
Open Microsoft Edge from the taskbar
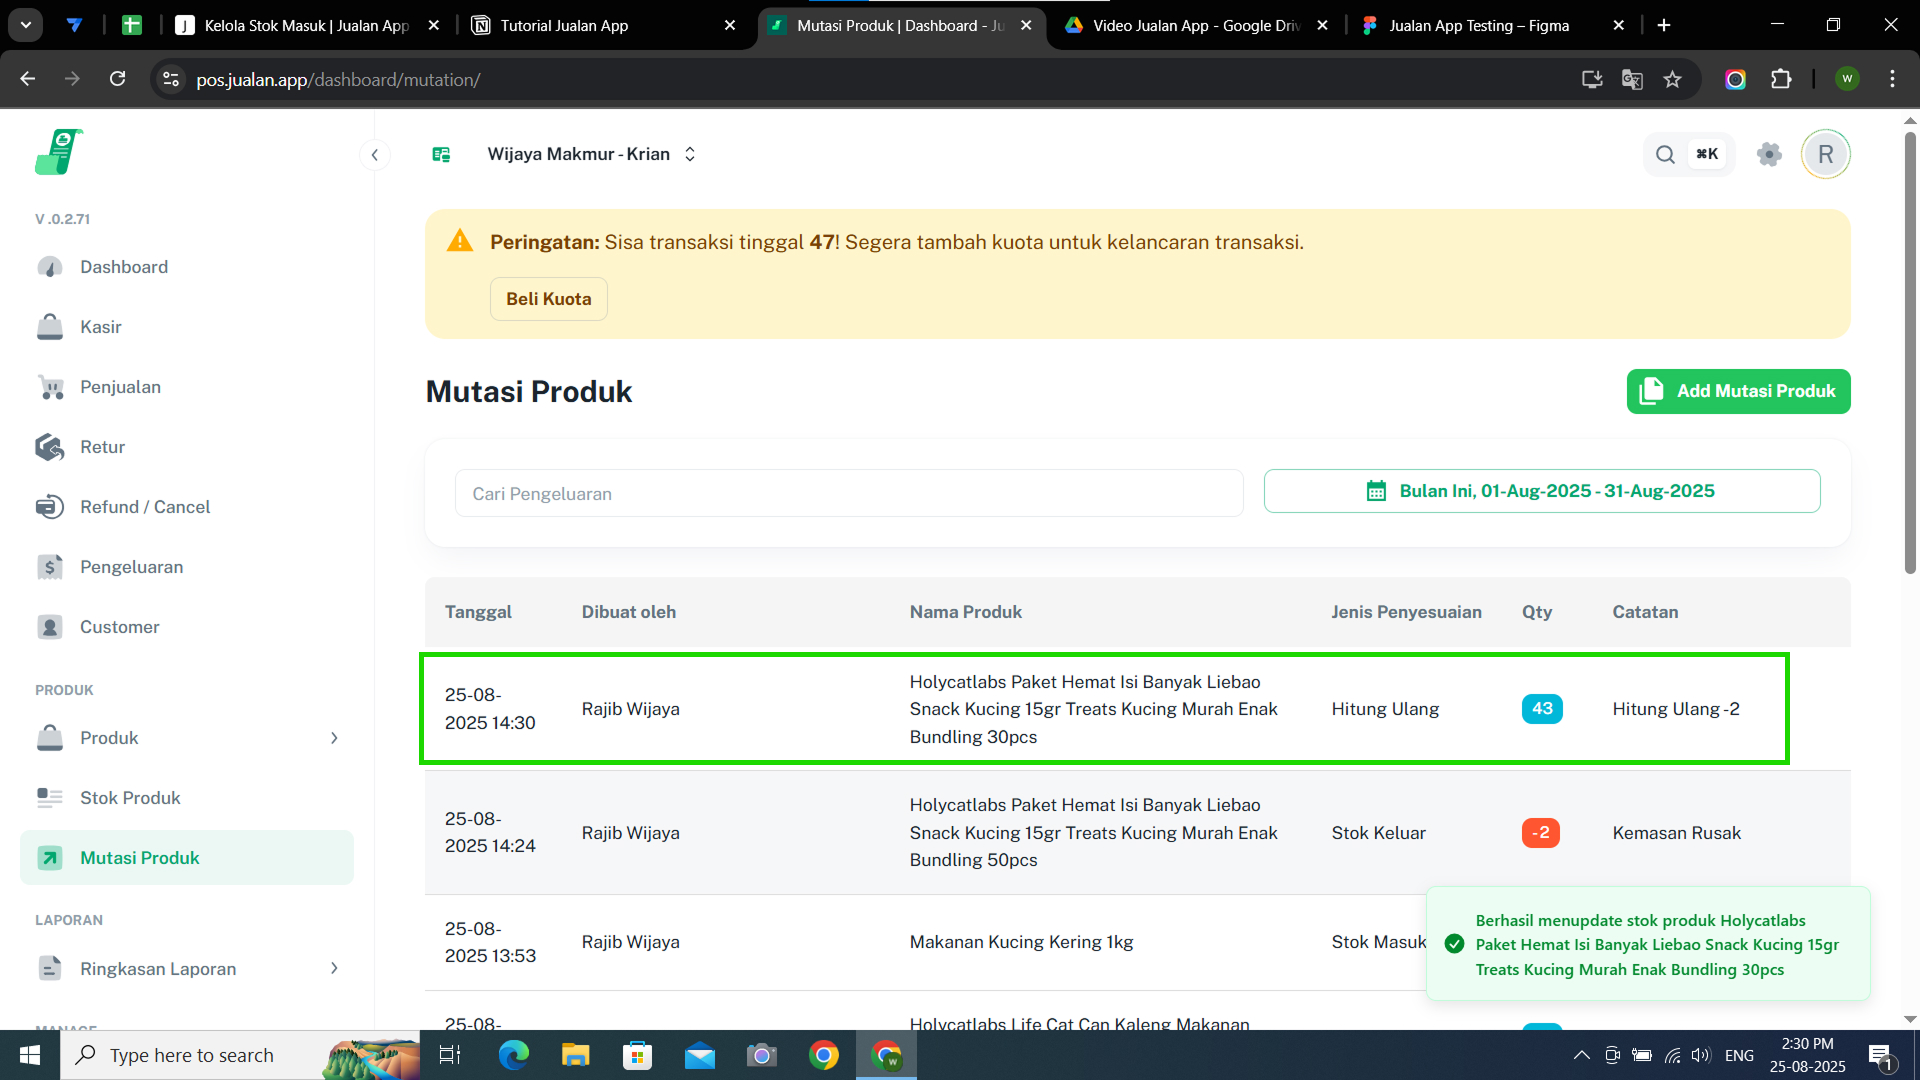click(513, 1055)
